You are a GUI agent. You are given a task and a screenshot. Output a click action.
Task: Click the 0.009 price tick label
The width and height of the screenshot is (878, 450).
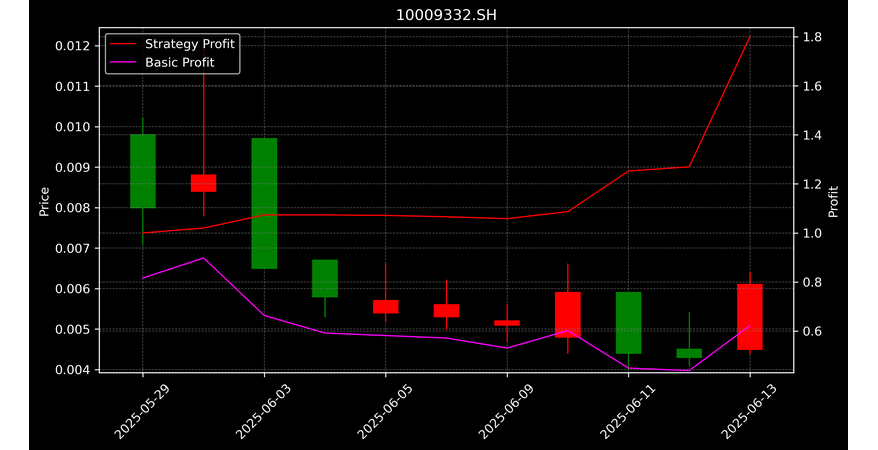click(x=73, y=167)
